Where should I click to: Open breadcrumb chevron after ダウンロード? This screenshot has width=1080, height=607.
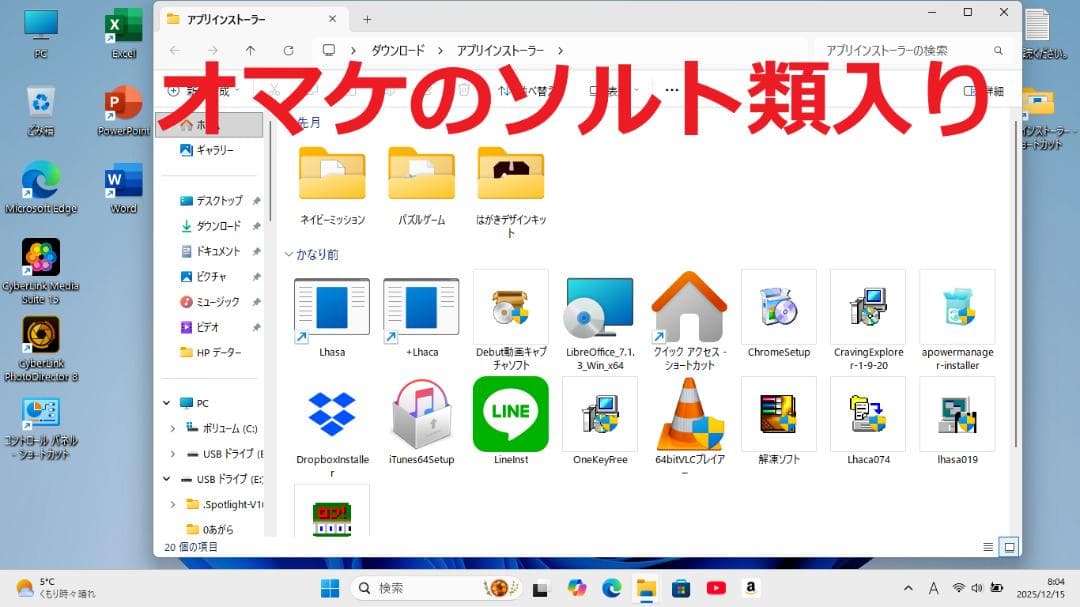(440, 50)
